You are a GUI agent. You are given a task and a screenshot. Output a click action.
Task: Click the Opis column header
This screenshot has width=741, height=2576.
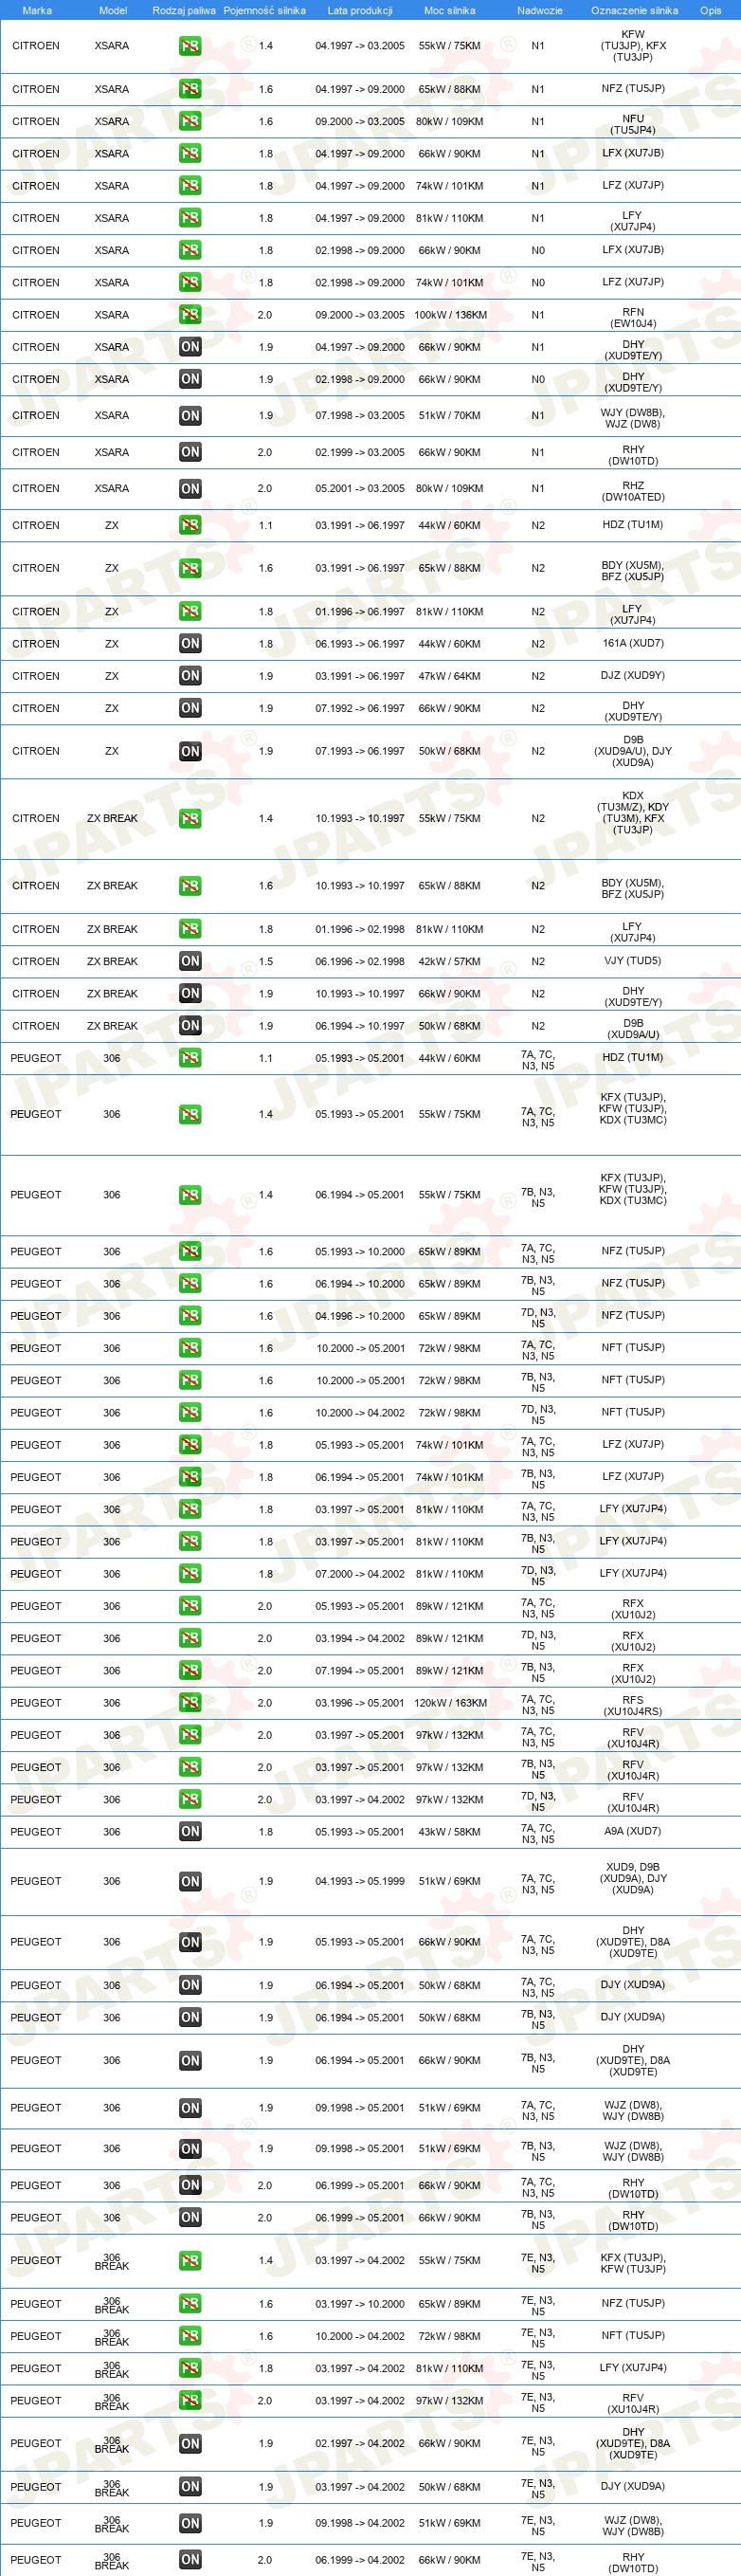pos(711,10)
